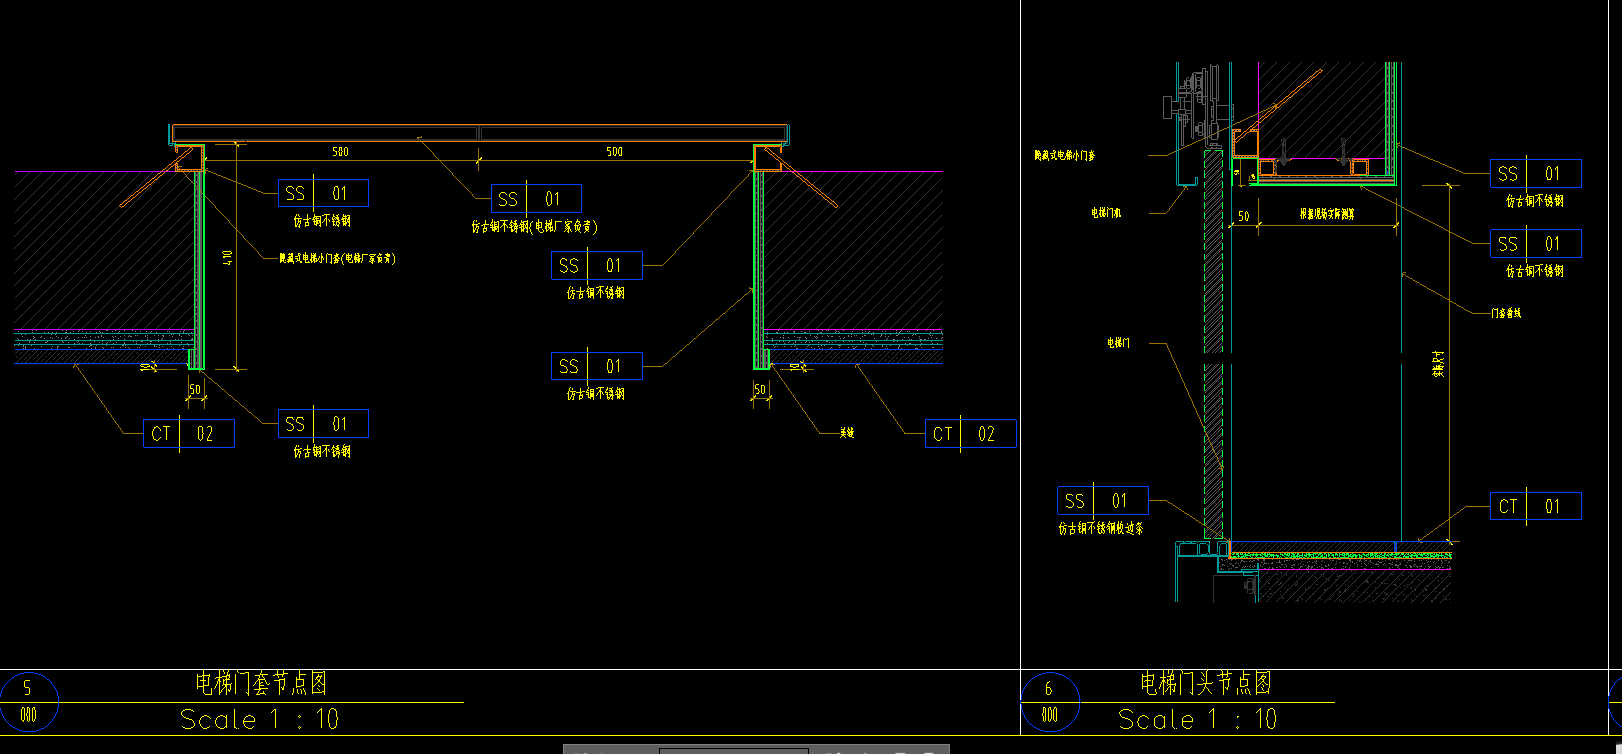Image resolution: width=1622 pixels, height=754 pixels.
Task: Click the 电梯门机 label
Action: click(x=1106, y=213)
